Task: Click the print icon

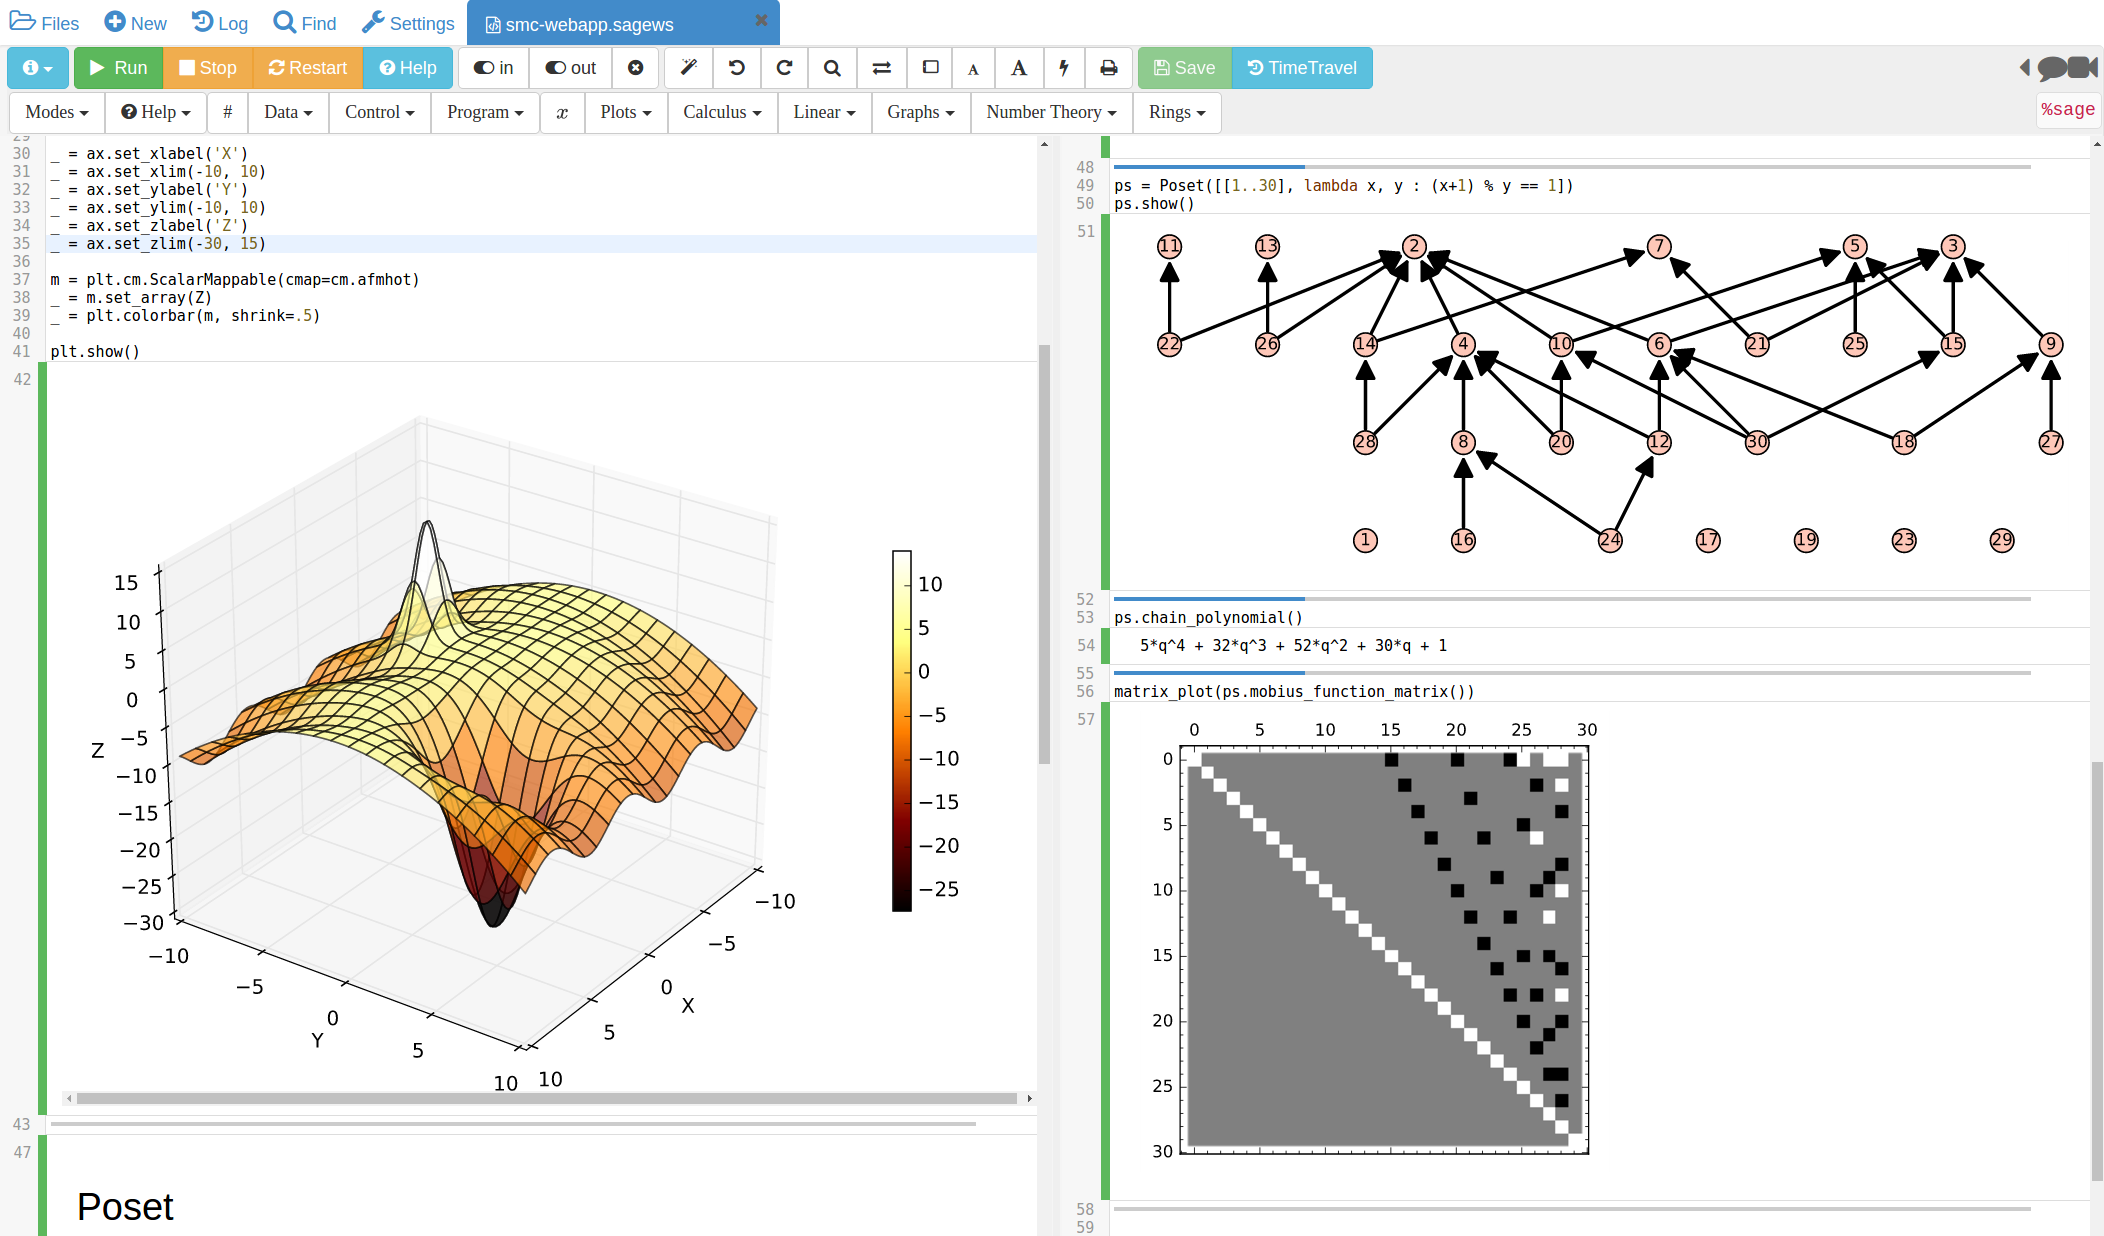Action: [x=1108, y=68]
